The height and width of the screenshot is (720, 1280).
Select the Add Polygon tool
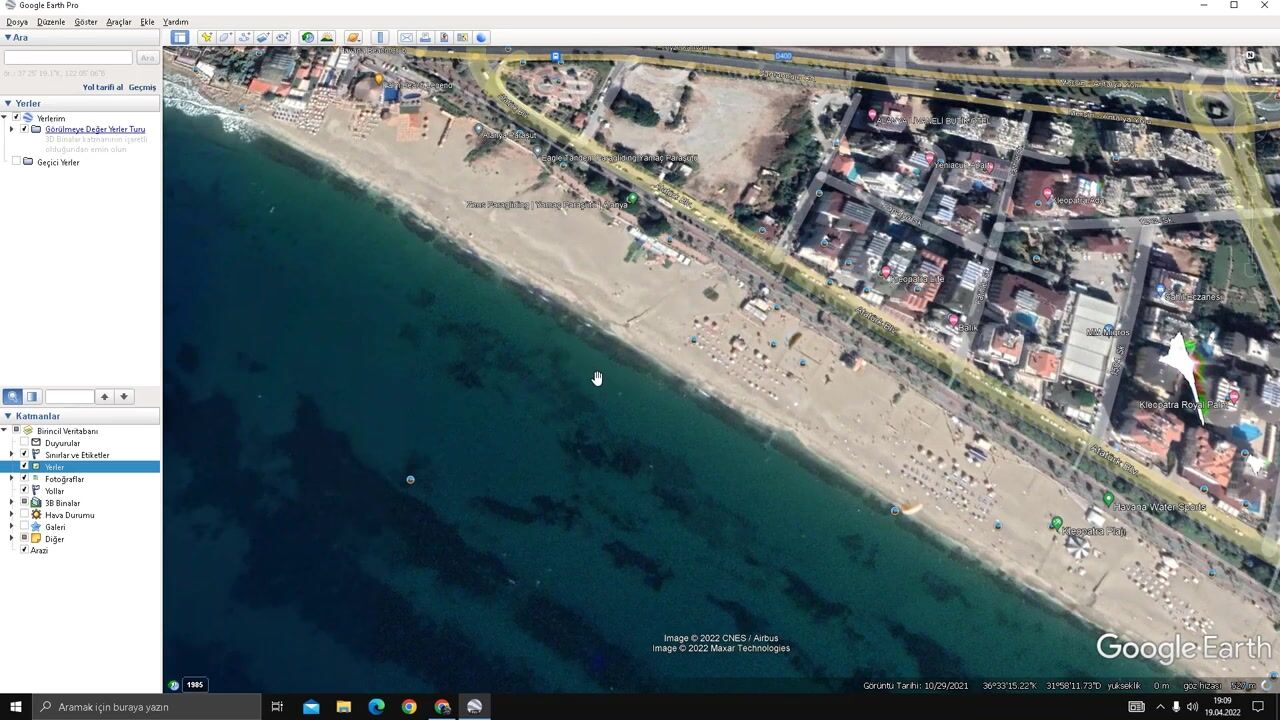pos(225,38)
